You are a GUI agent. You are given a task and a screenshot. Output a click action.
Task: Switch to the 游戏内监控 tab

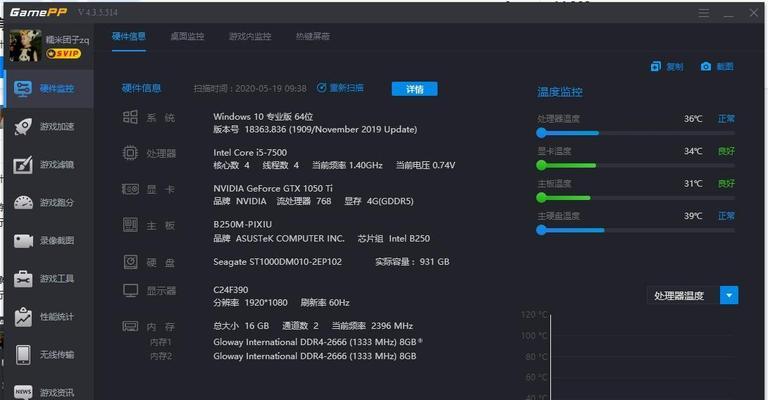click(250, 36)
